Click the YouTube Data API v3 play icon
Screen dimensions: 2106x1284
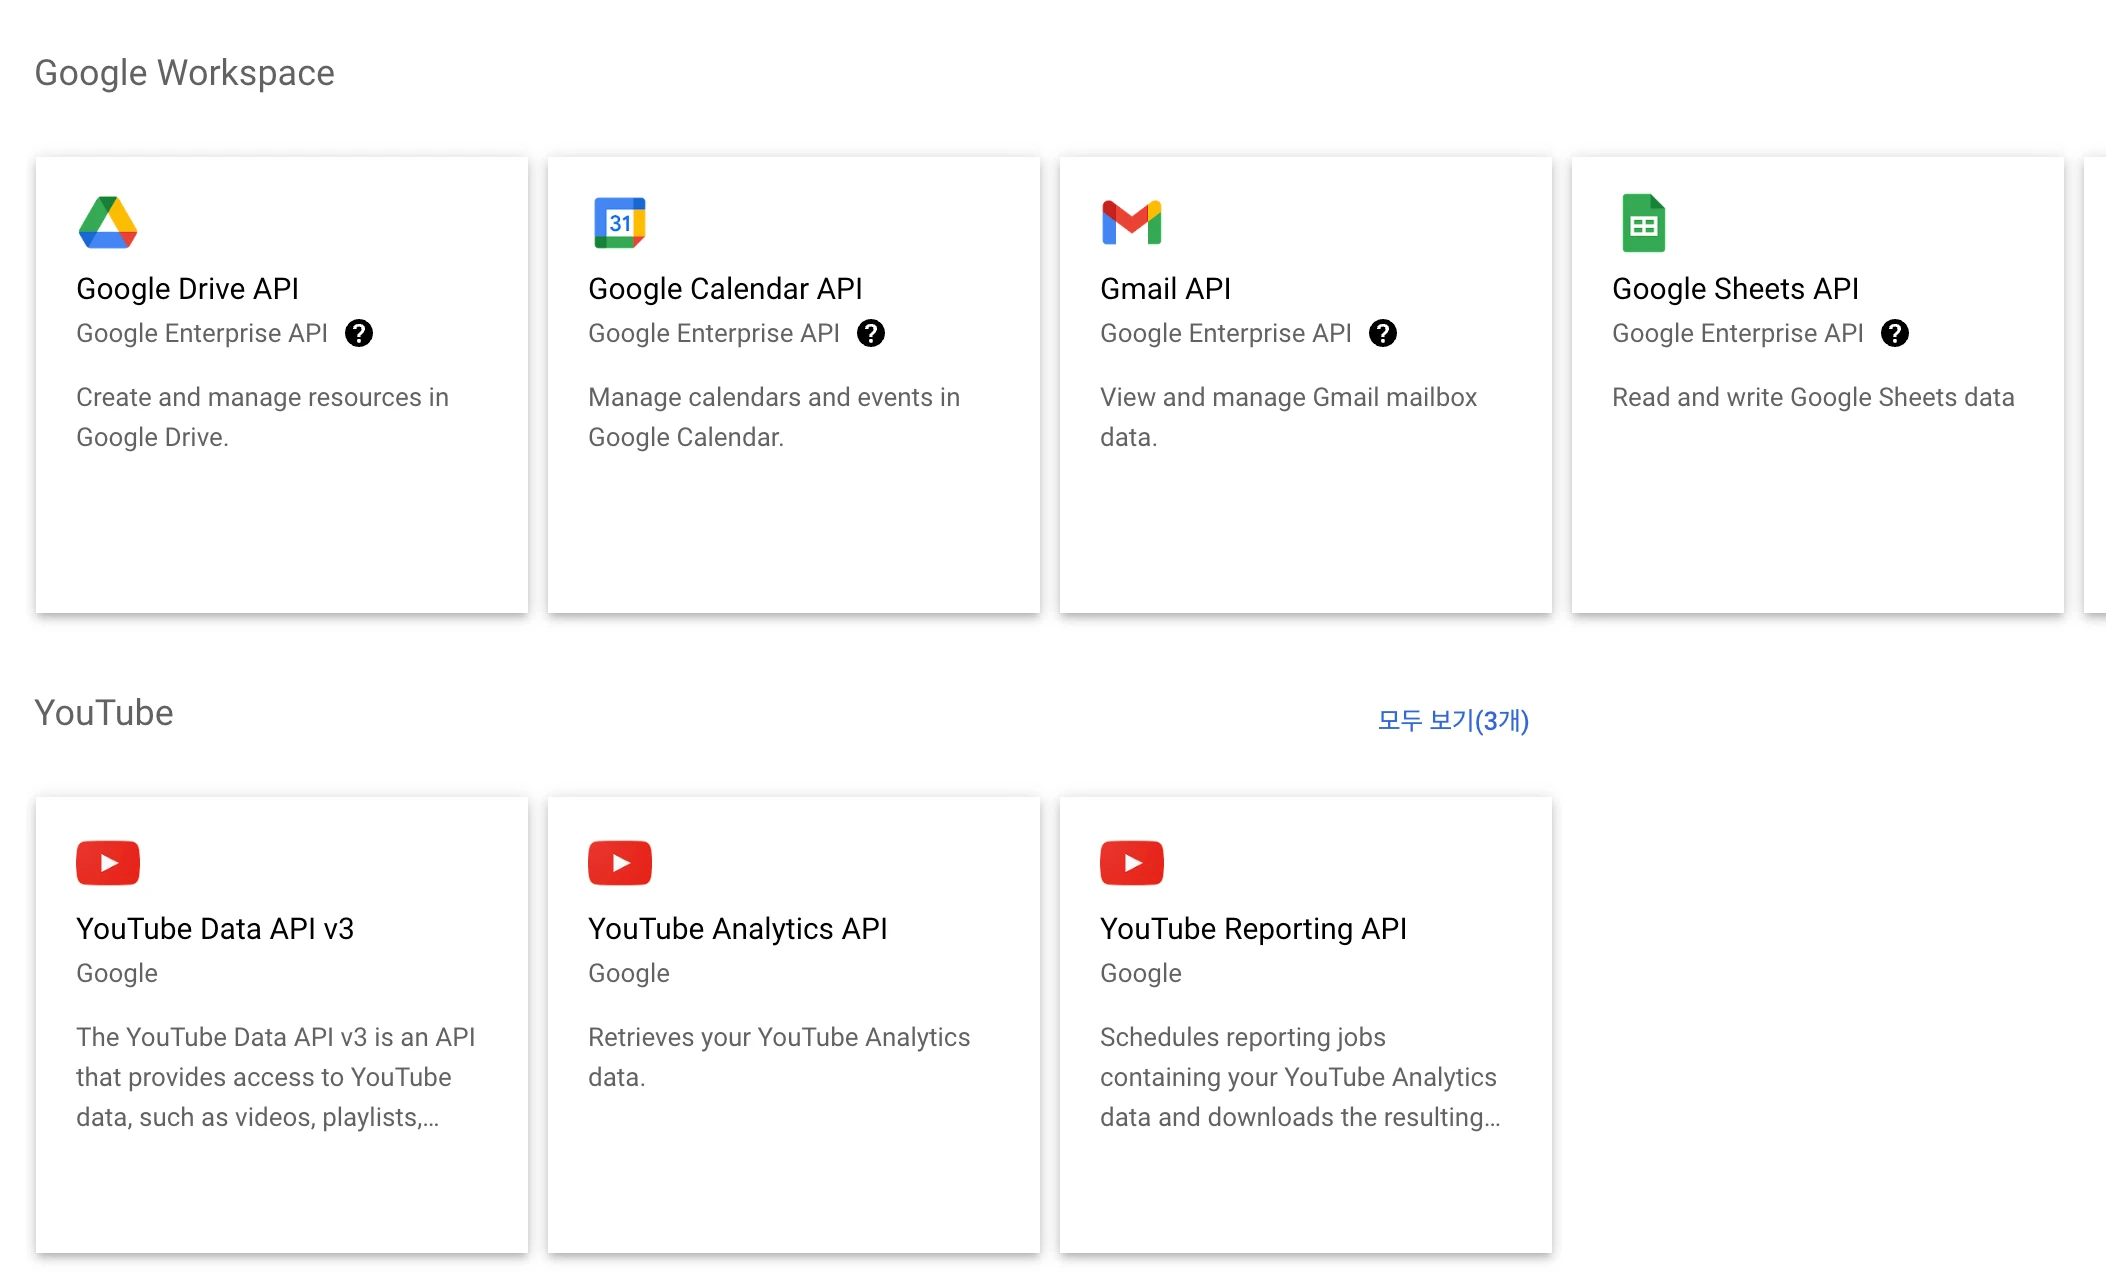pyautogui.click(x=108, y=863)
